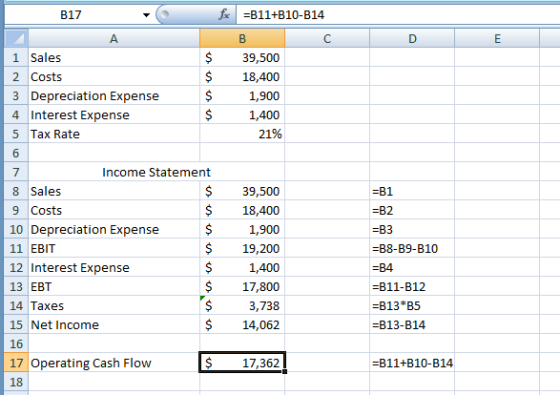Click the green error indicator on Taxes cell
The height and width of the screenshot is (395, 560).
202,298
